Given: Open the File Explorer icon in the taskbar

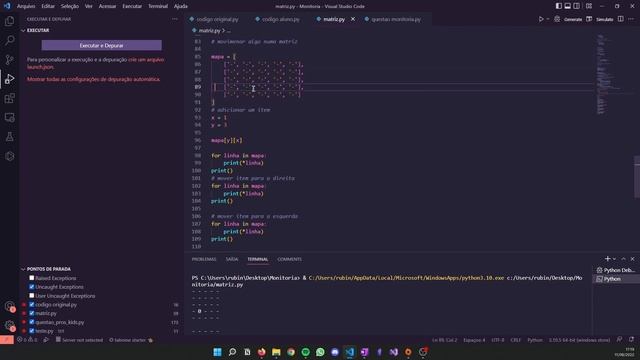Looking at the screenshot, I should 276,352.
